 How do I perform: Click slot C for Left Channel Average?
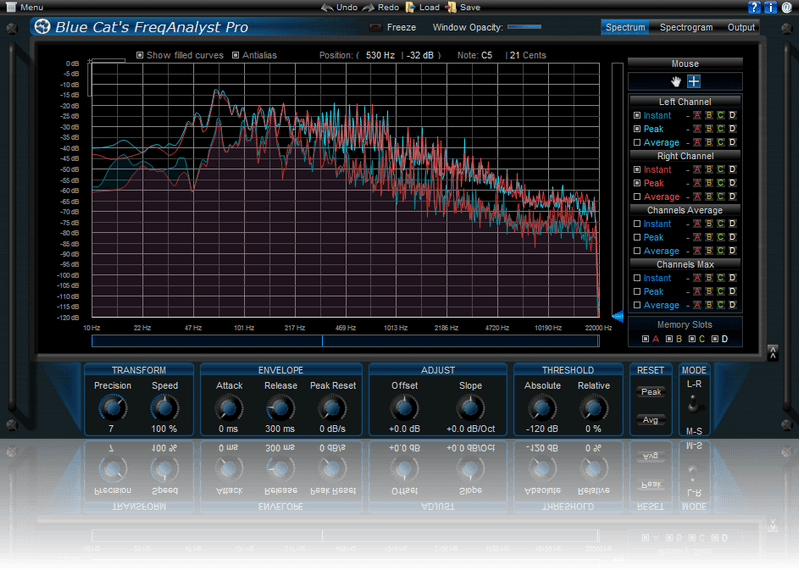pyautogui.click(x=720, y=142)
